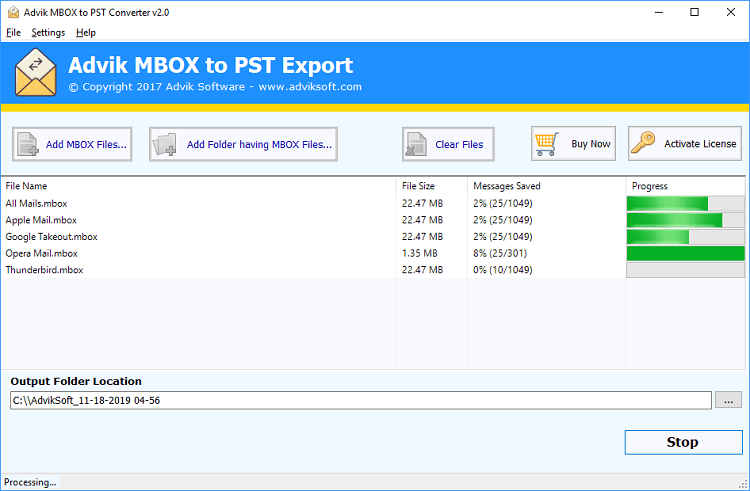Open the Help menu

(x=86, y=33)
